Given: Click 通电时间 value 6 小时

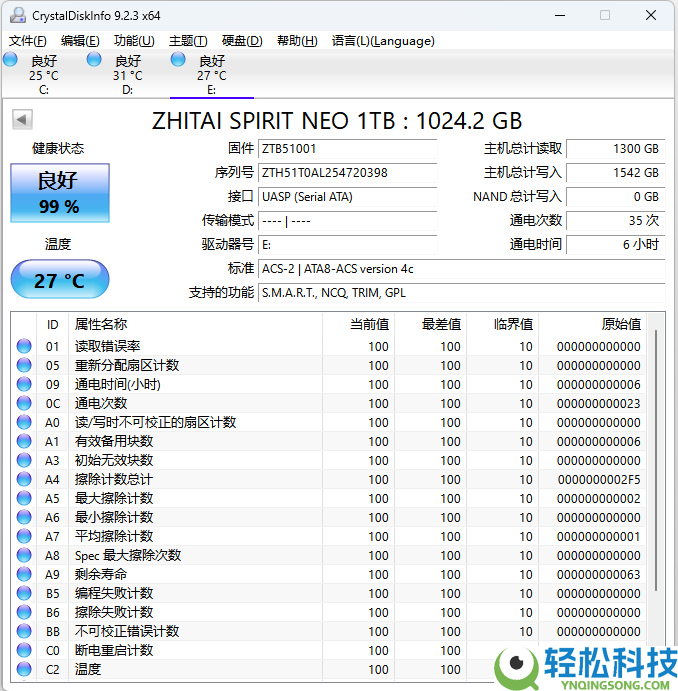Looking at the screenshot, I should pyautogui.click(x=615, y=245).
